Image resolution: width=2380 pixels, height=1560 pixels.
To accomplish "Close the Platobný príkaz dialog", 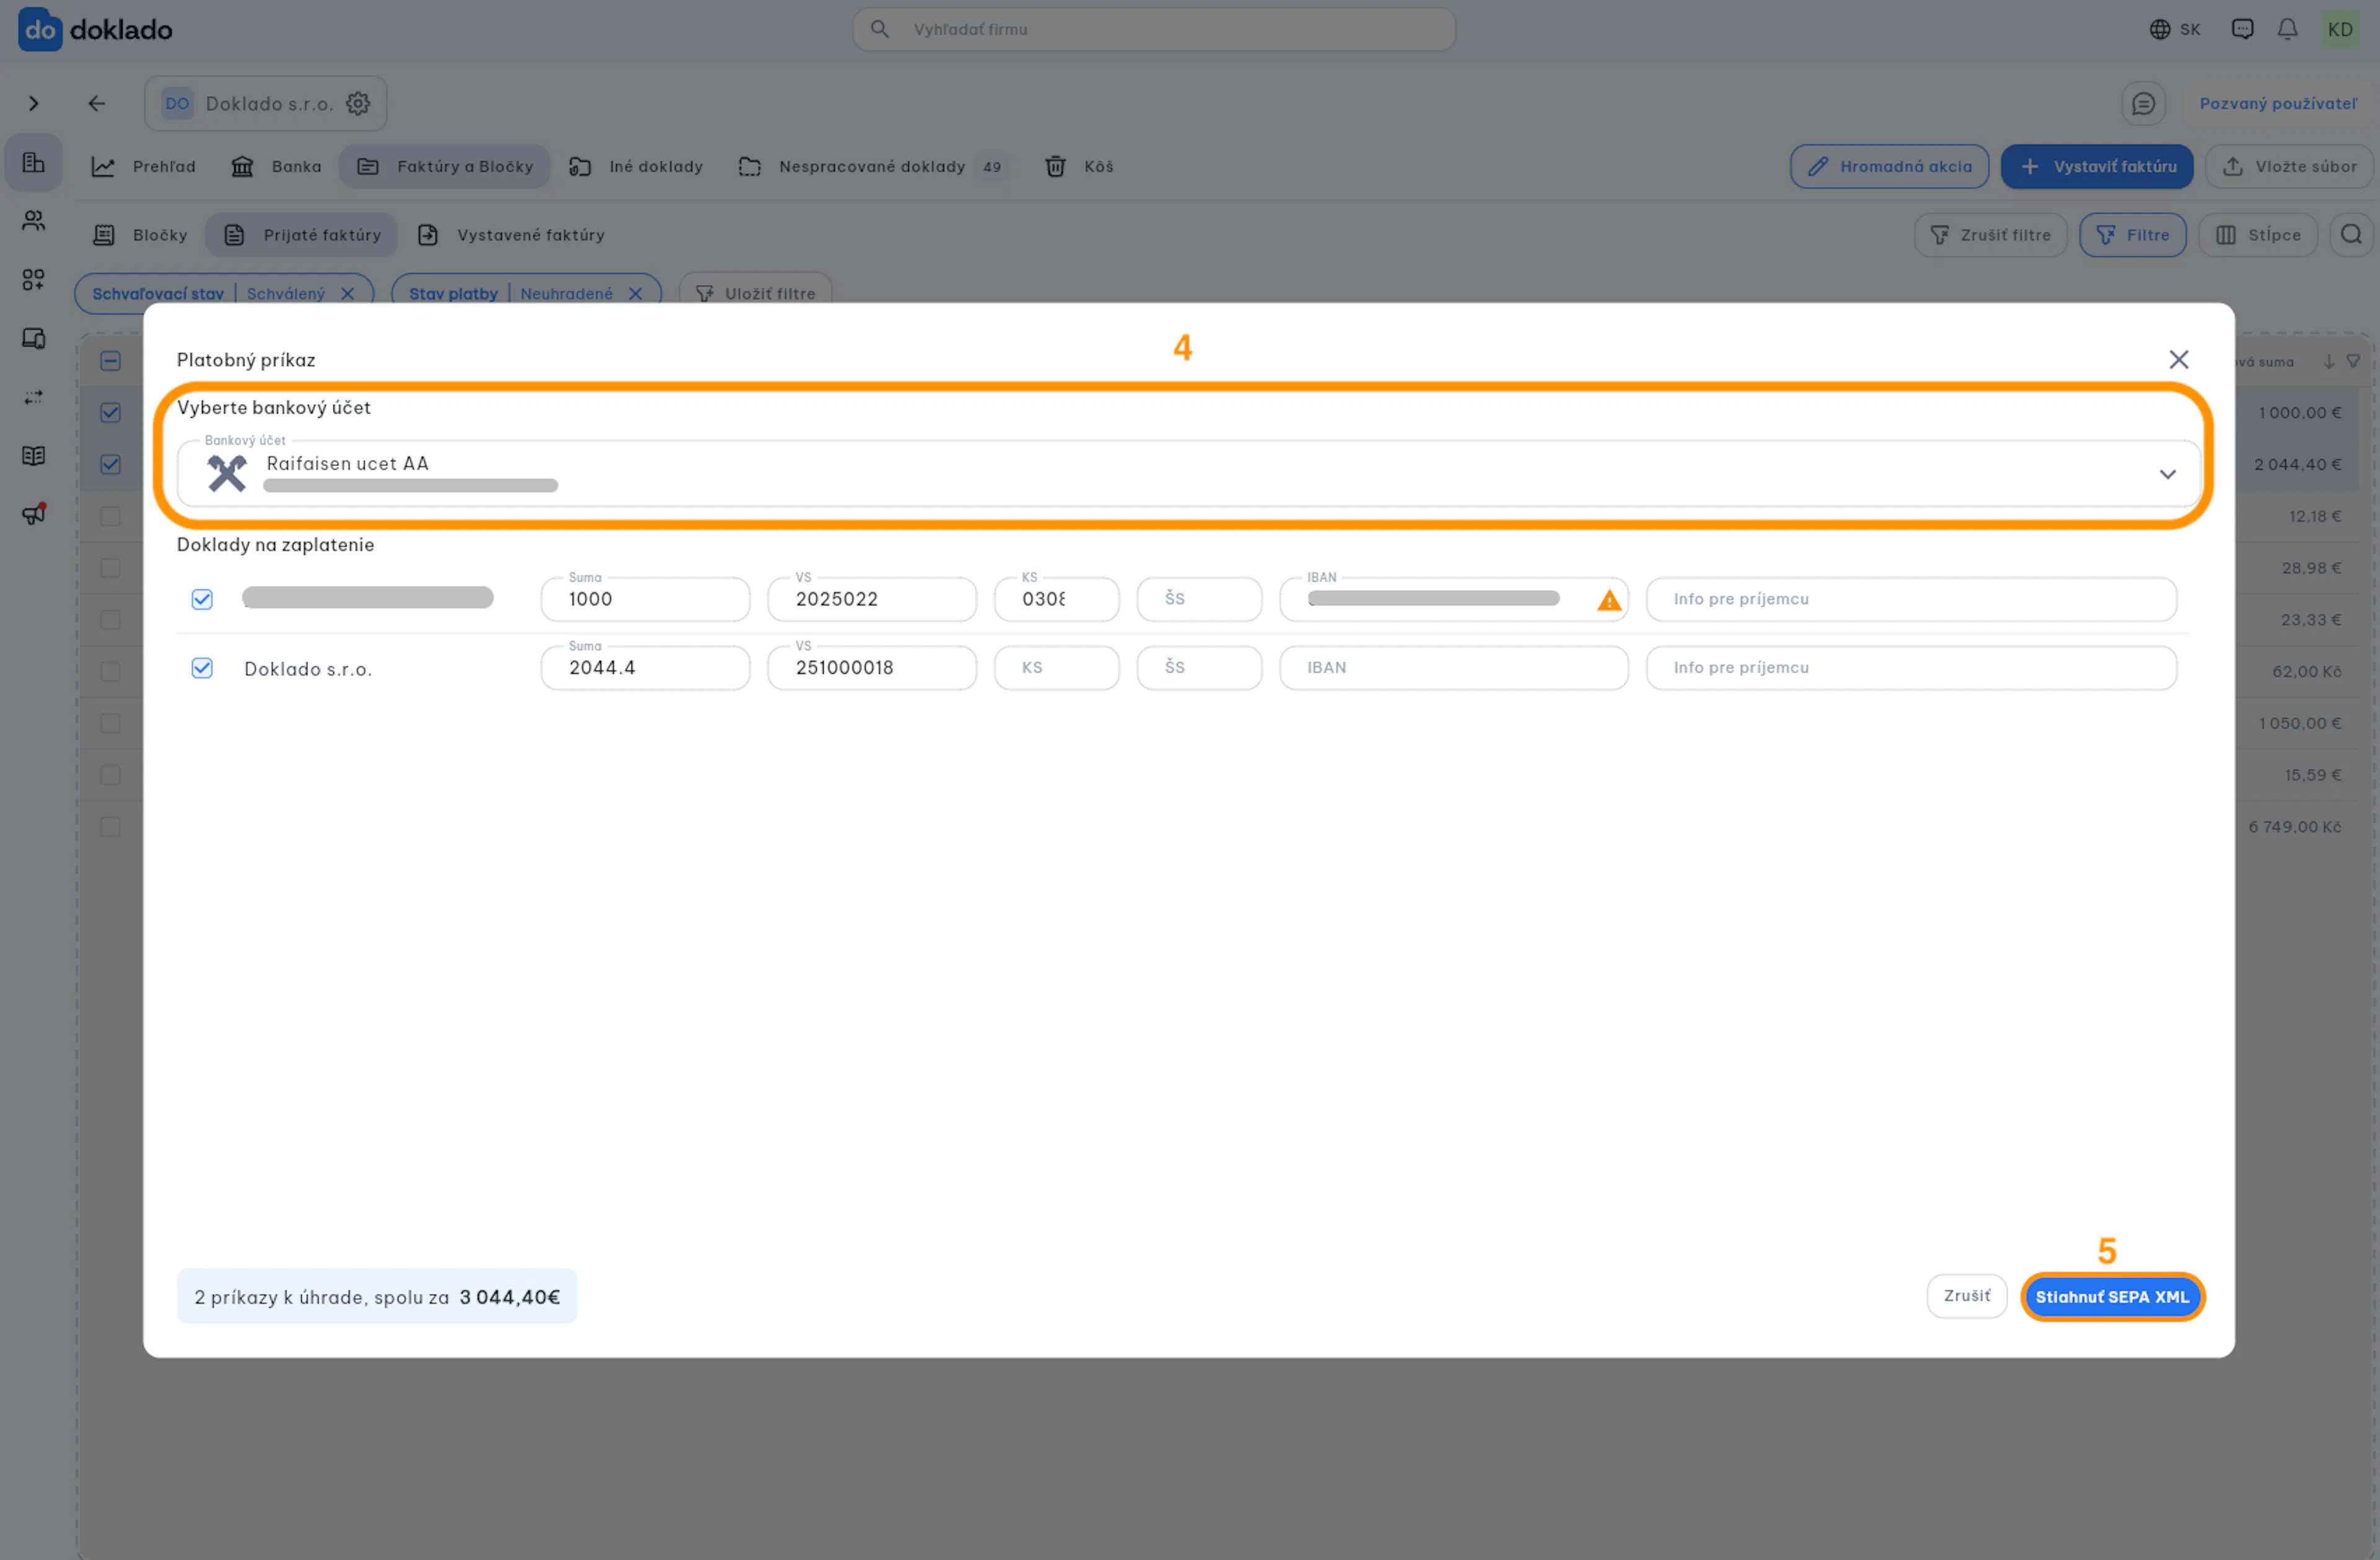I will (2178, 359).
